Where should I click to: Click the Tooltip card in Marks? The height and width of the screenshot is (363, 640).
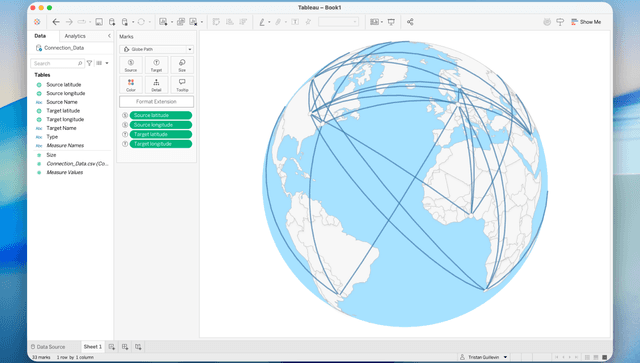pyautogui.click(x=182, y=85)
